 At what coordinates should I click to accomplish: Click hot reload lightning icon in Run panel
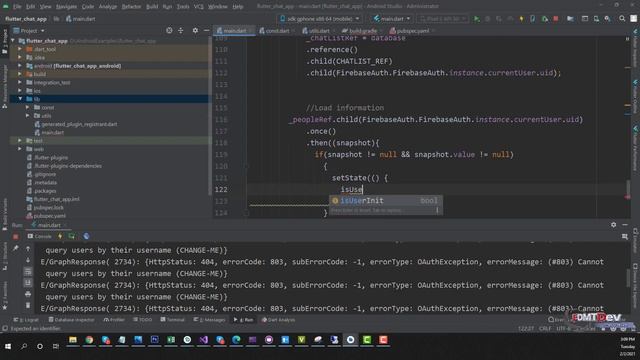tap(60, 236)
